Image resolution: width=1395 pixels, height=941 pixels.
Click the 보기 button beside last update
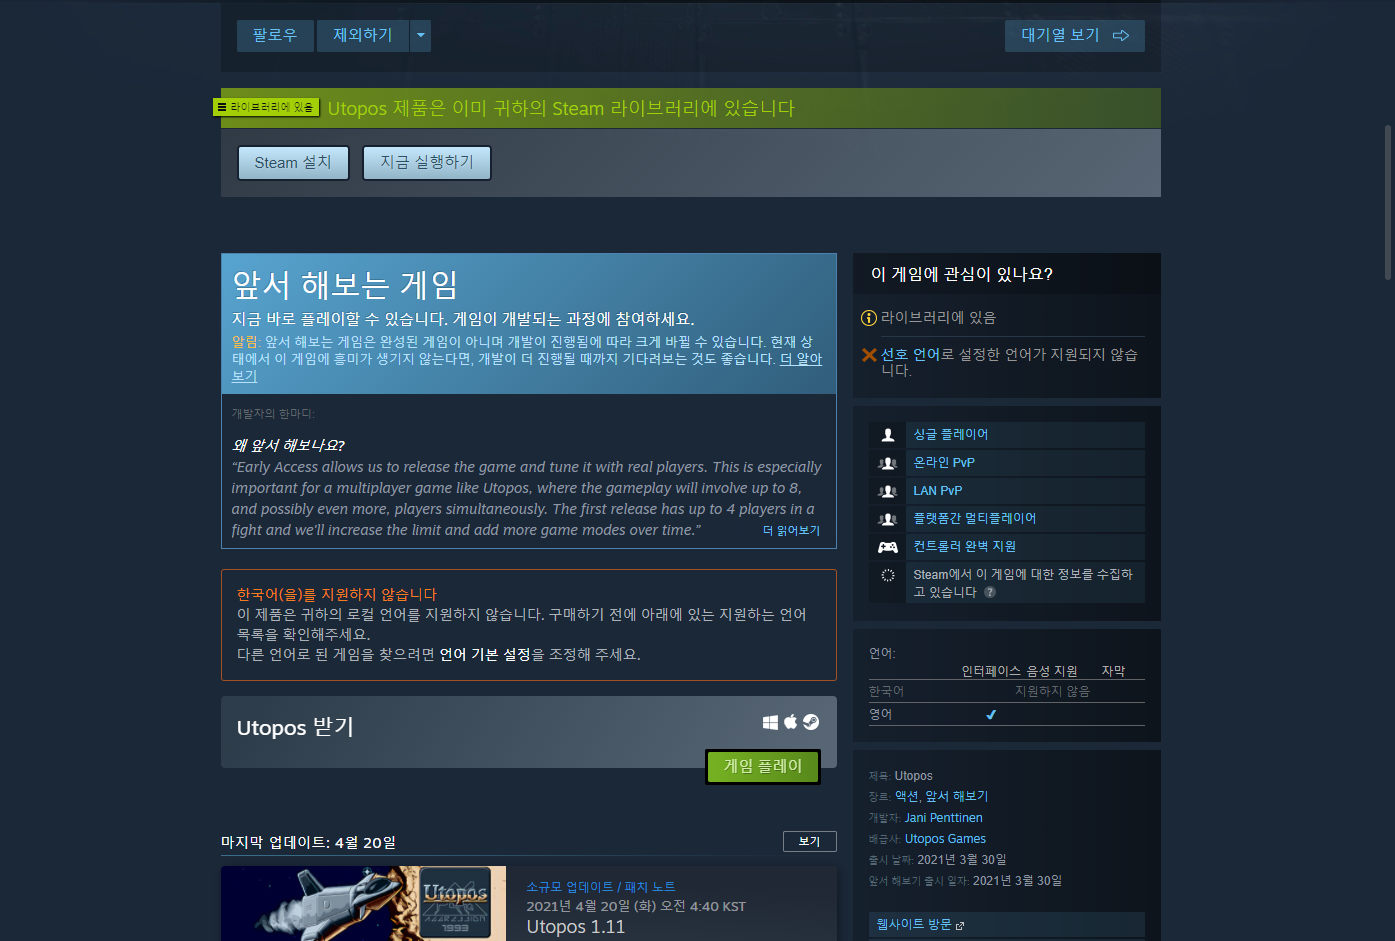pyautogui.click(x=809, y=842)
